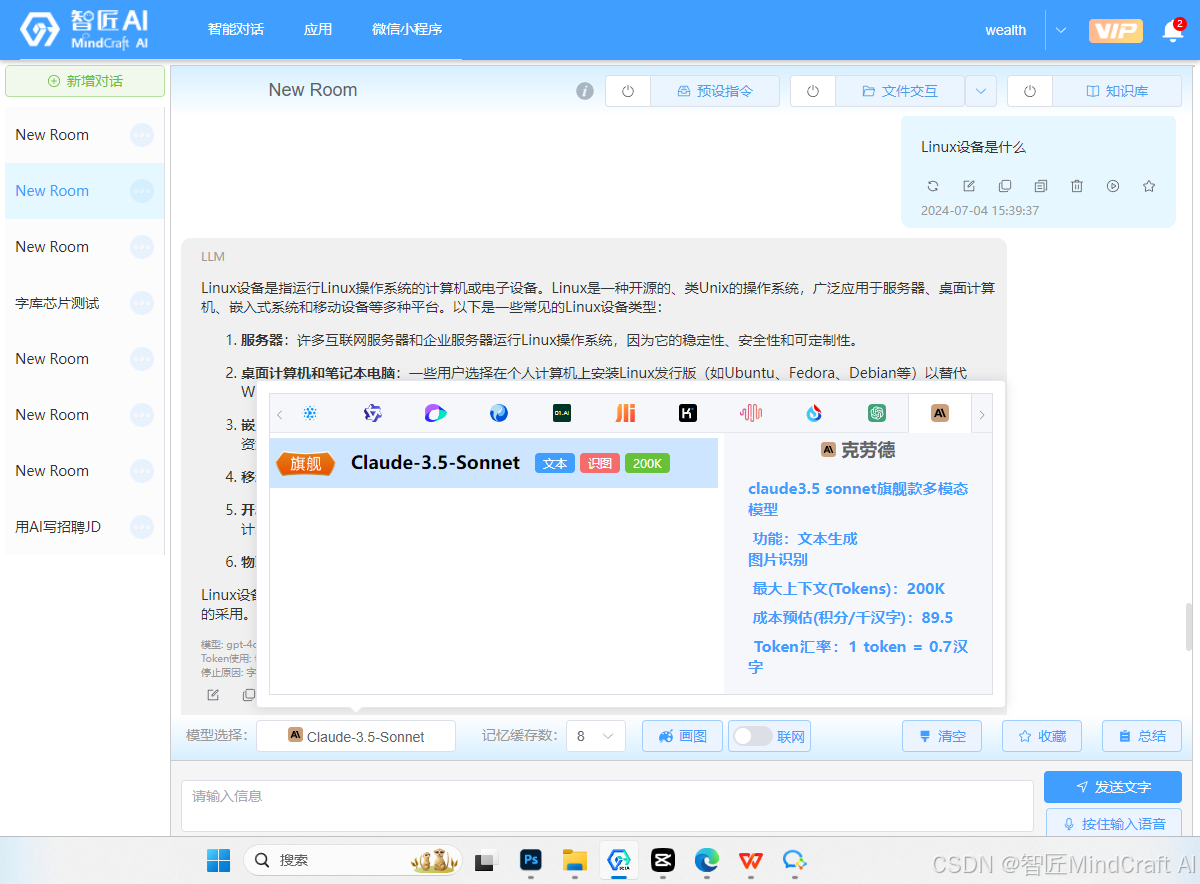Image resolution: width=1200 pixels, height=884 pixels.
Task: Open the room info icon beside New Room
Action: tap(585, 91)
